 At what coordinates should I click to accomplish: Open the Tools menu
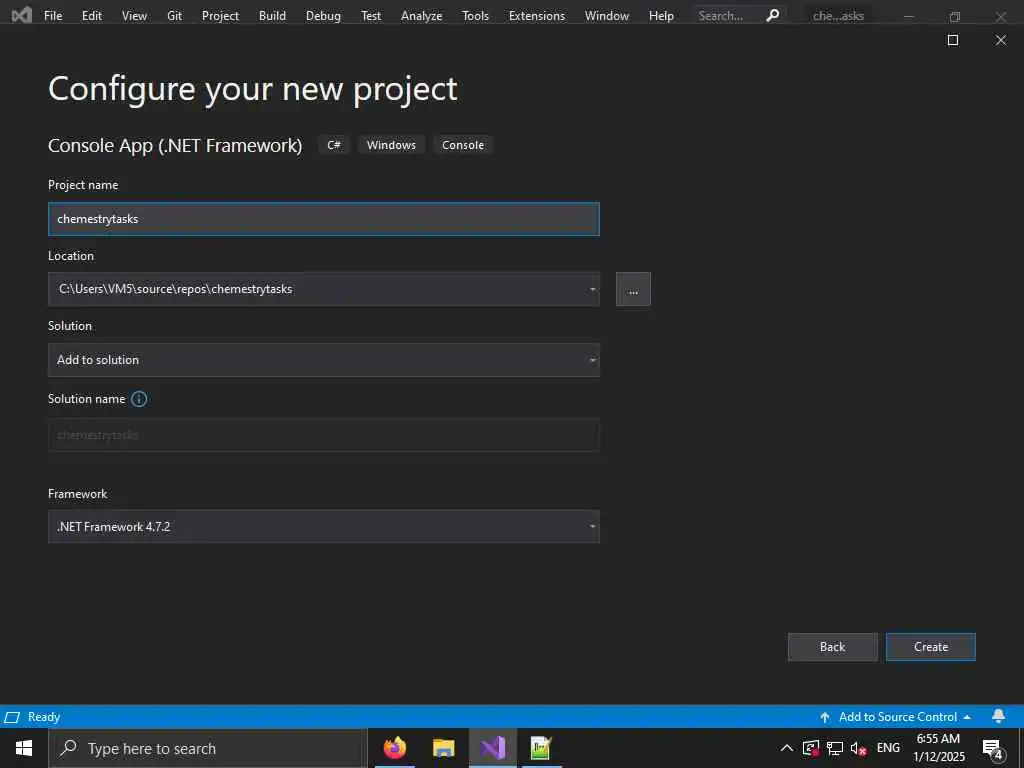pyautogui.click(x=475, y=16)
